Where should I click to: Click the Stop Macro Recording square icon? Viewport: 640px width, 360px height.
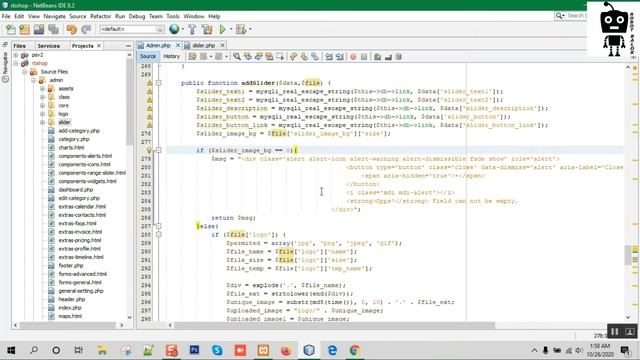click(x=364, y=57)
